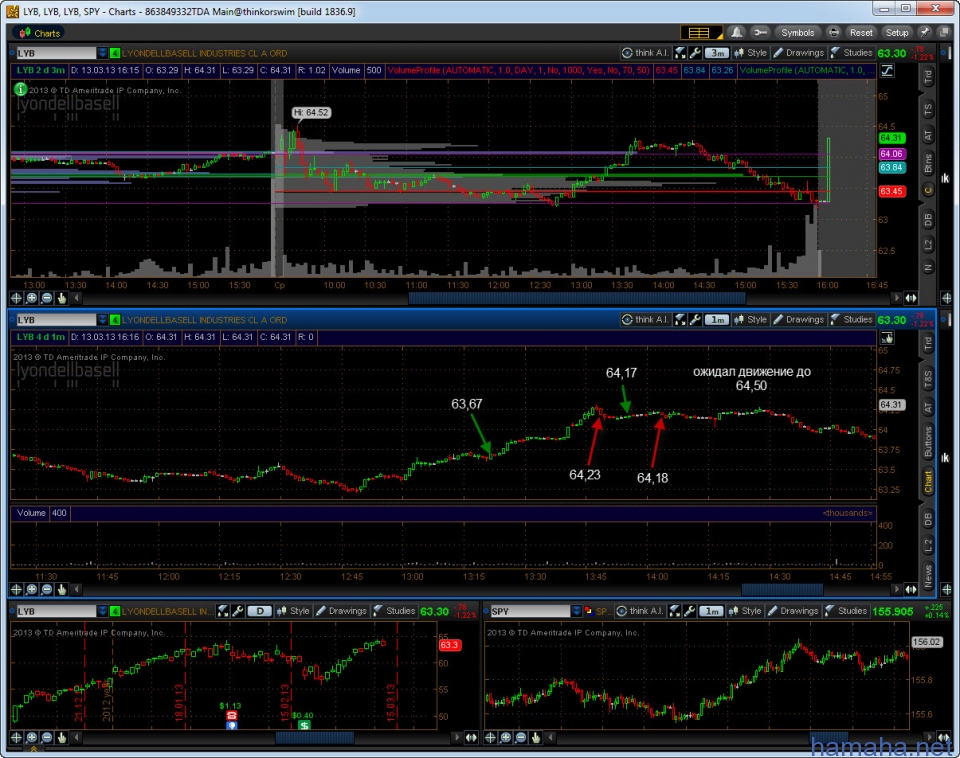Click the Symbols button

coord(798,32)
